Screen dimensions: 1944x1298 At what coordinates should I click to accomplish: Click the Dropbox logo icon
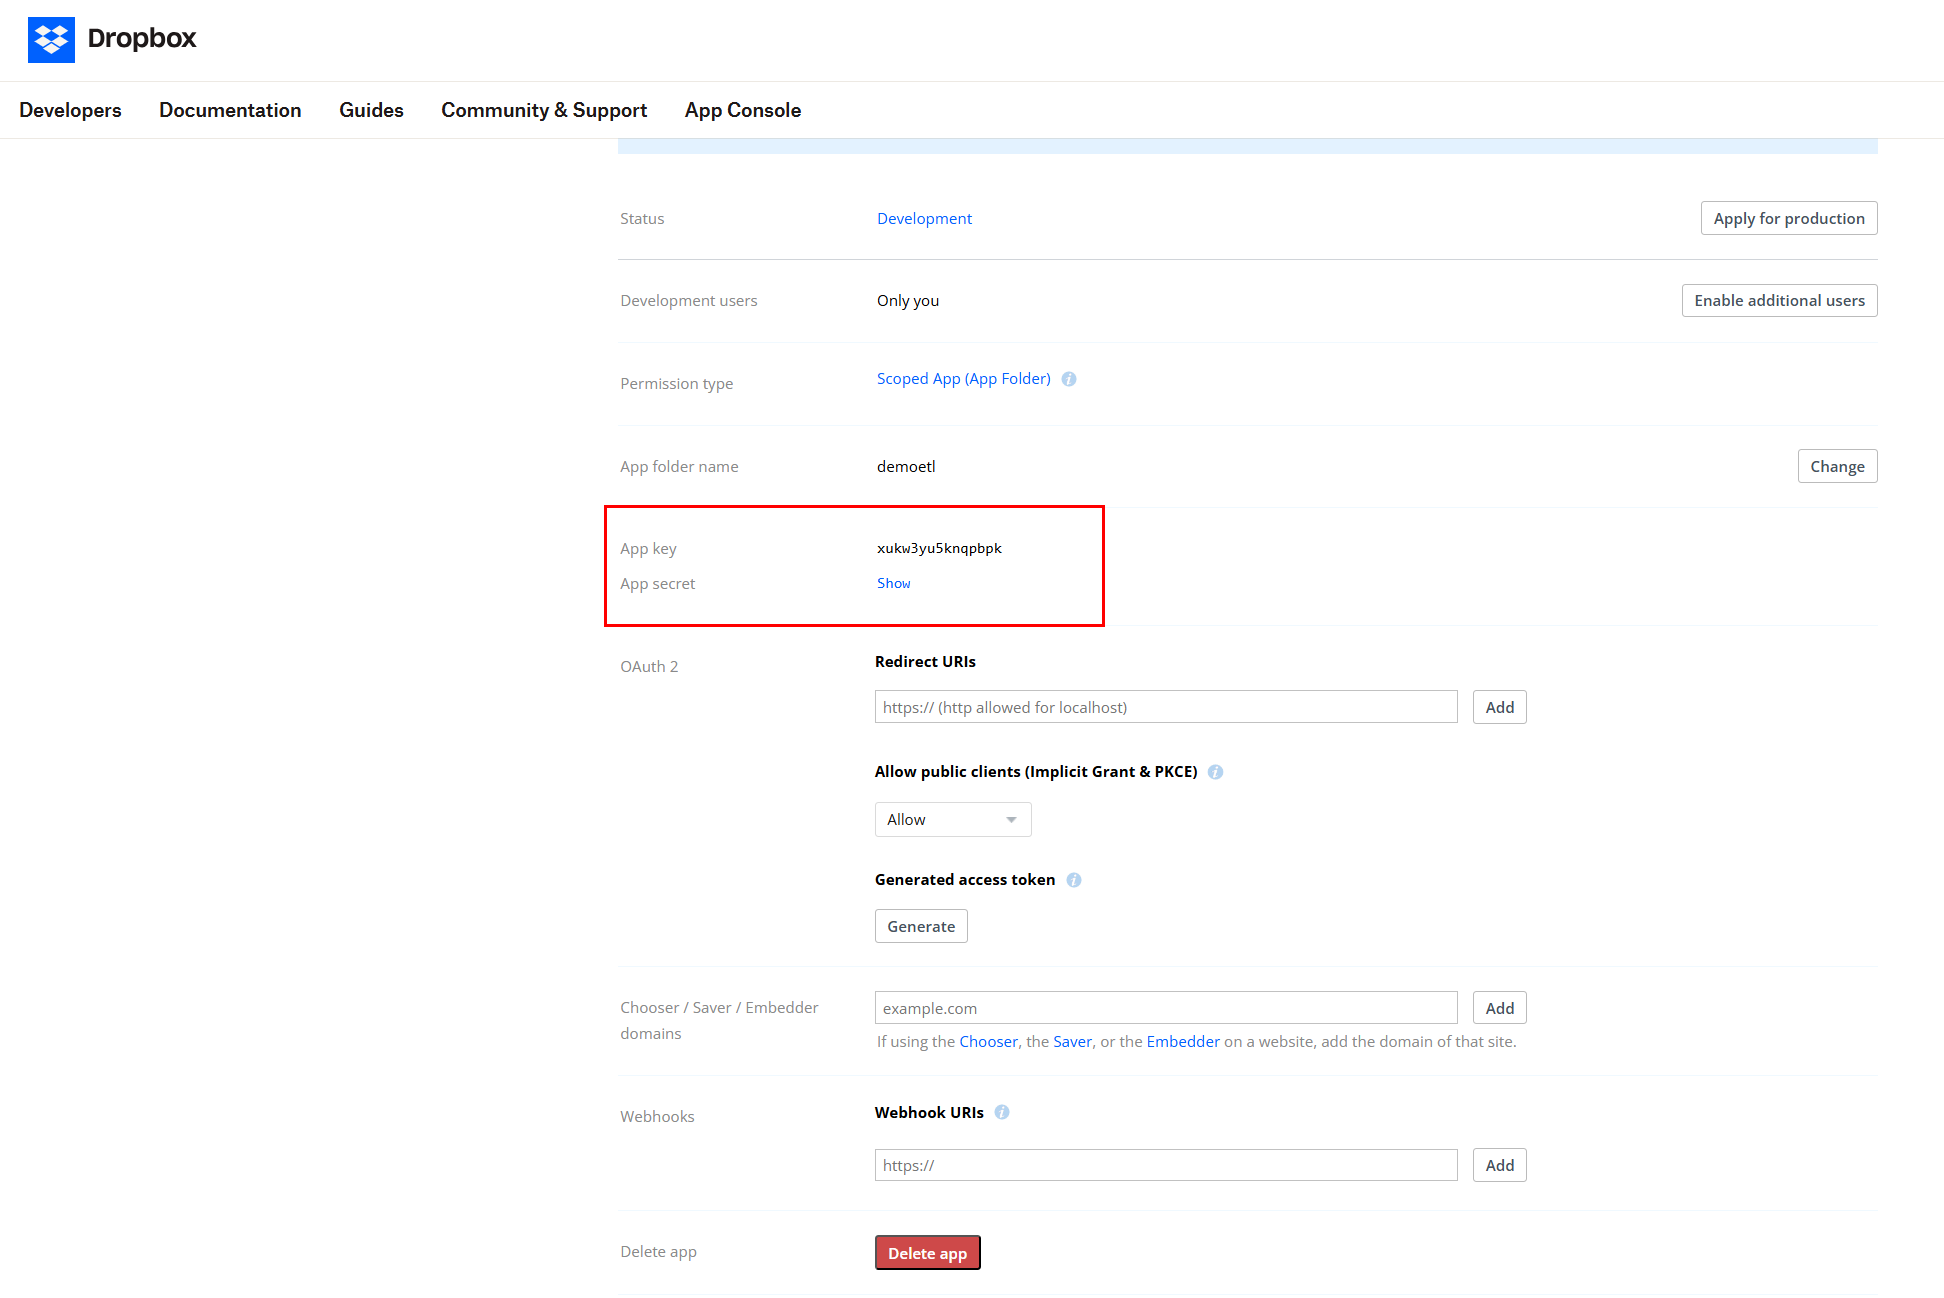point(51,40)
